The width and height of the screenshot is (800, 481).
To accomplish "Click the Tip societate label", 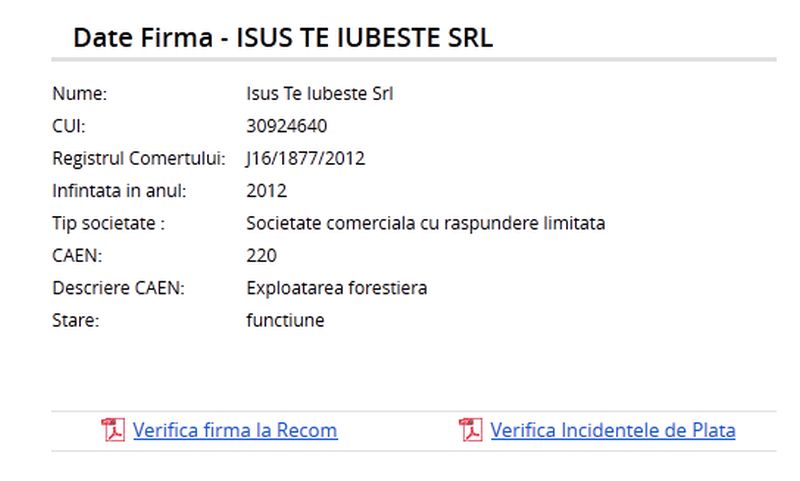I will coord(108,223).
